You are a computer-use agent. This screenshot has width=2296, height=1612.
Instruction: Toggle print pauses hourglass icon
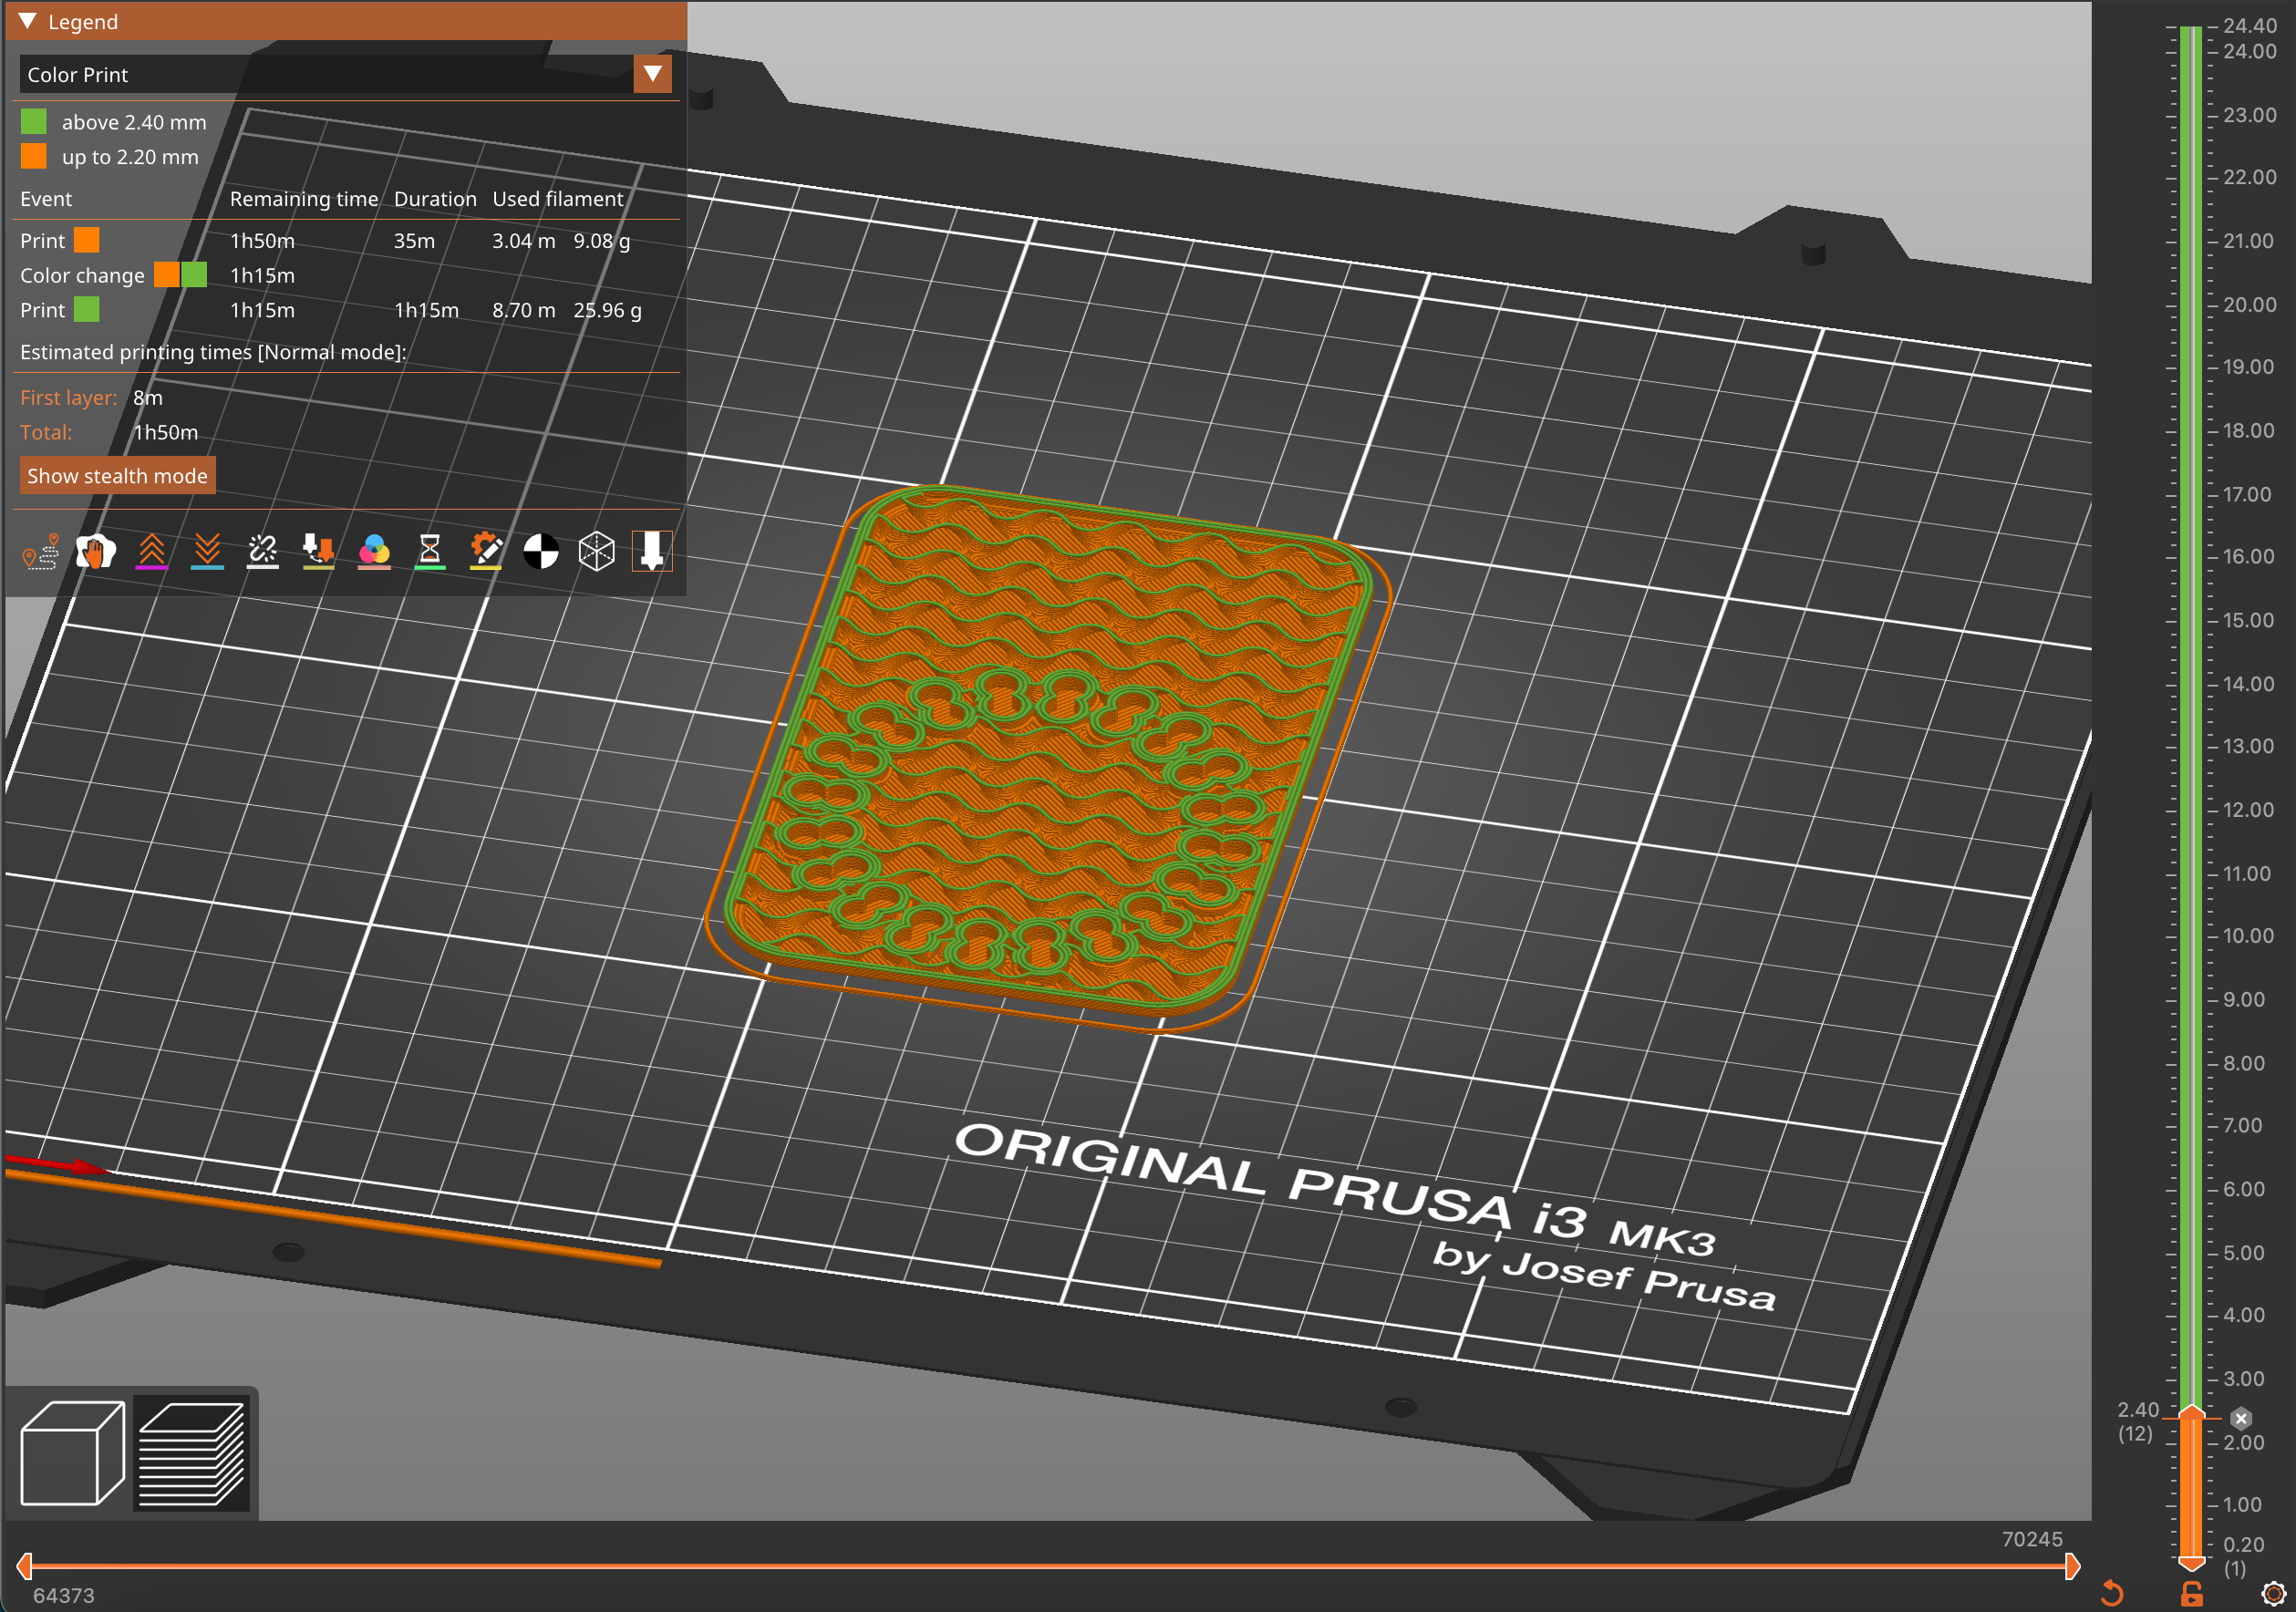430,551
